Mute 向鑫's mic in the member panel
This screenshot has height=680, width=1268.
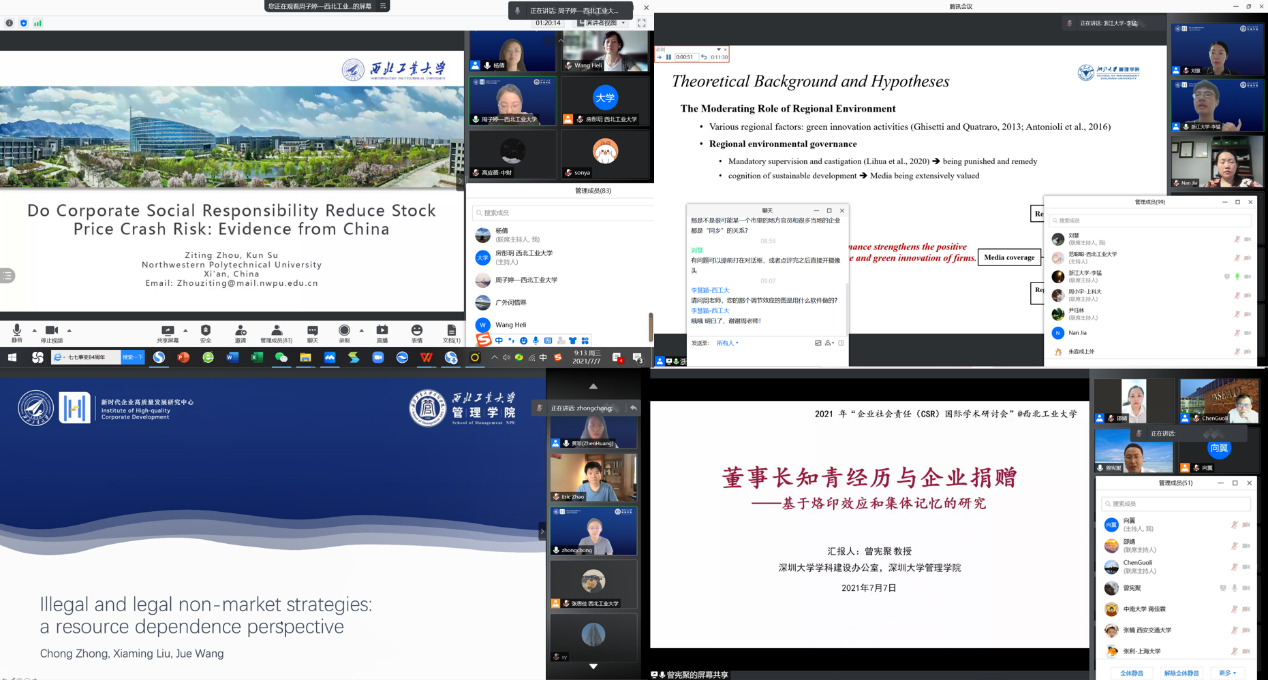[1234, 525]
